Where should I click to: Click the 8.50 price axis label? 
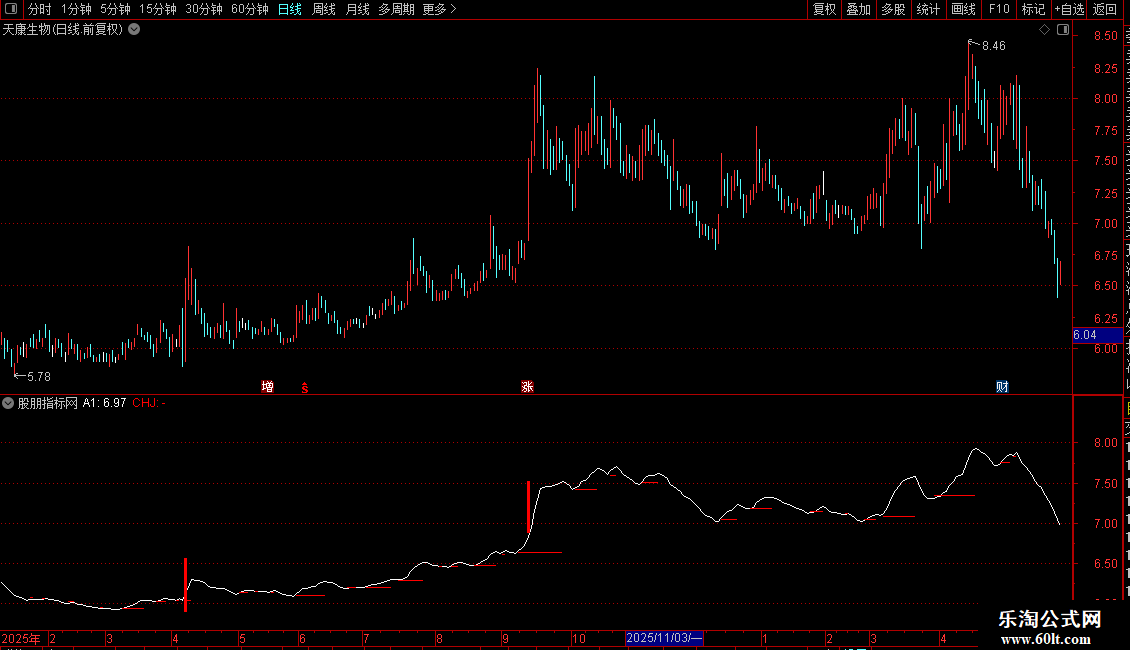(1105, 36)
